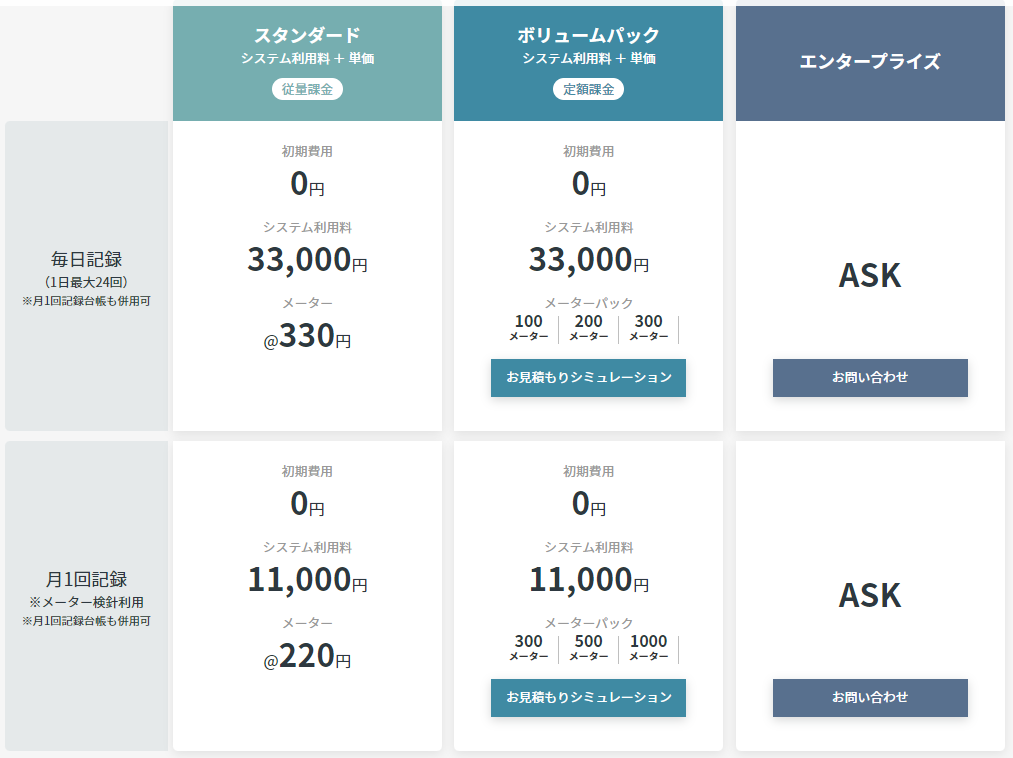Select the 100 meter pack option
The height and width of the screenshot is (758, 1013).
(x=528, y=328)
